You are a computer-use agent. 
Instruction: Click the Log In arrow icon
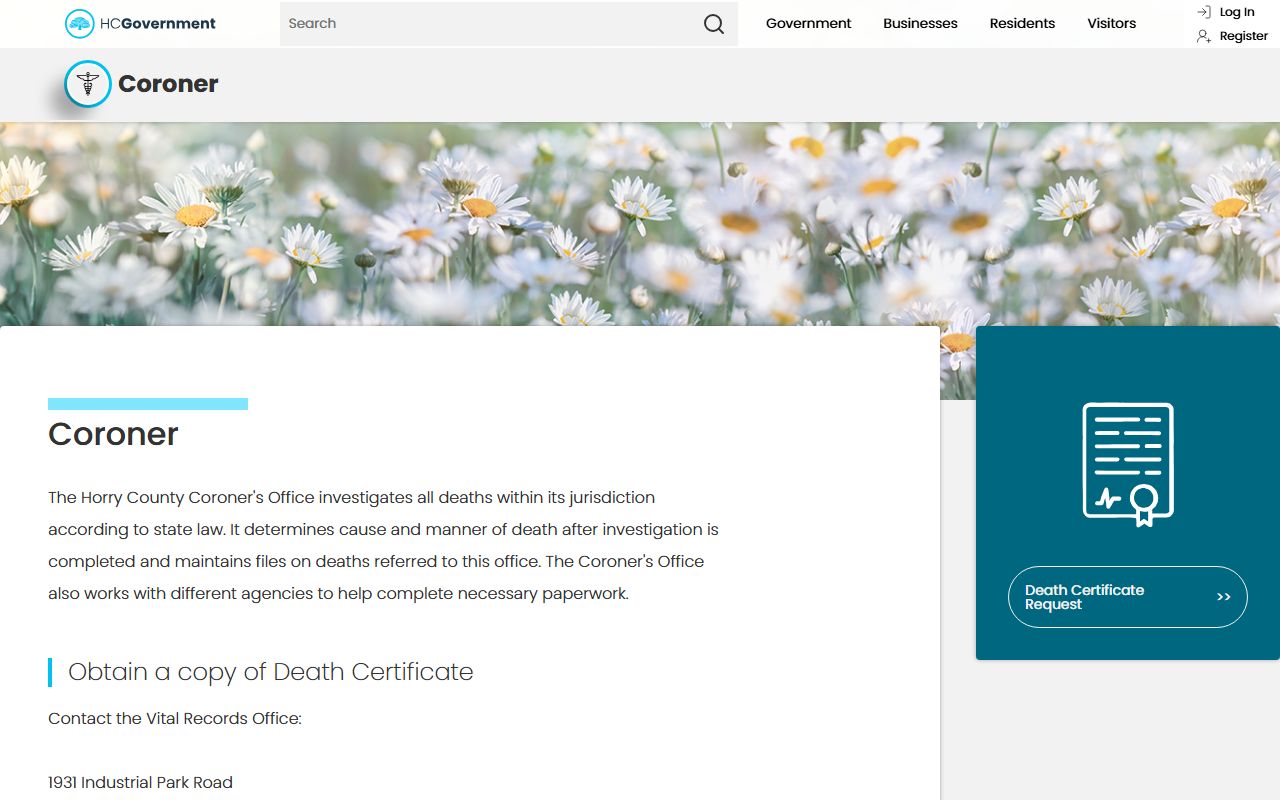click(1204, 12)
